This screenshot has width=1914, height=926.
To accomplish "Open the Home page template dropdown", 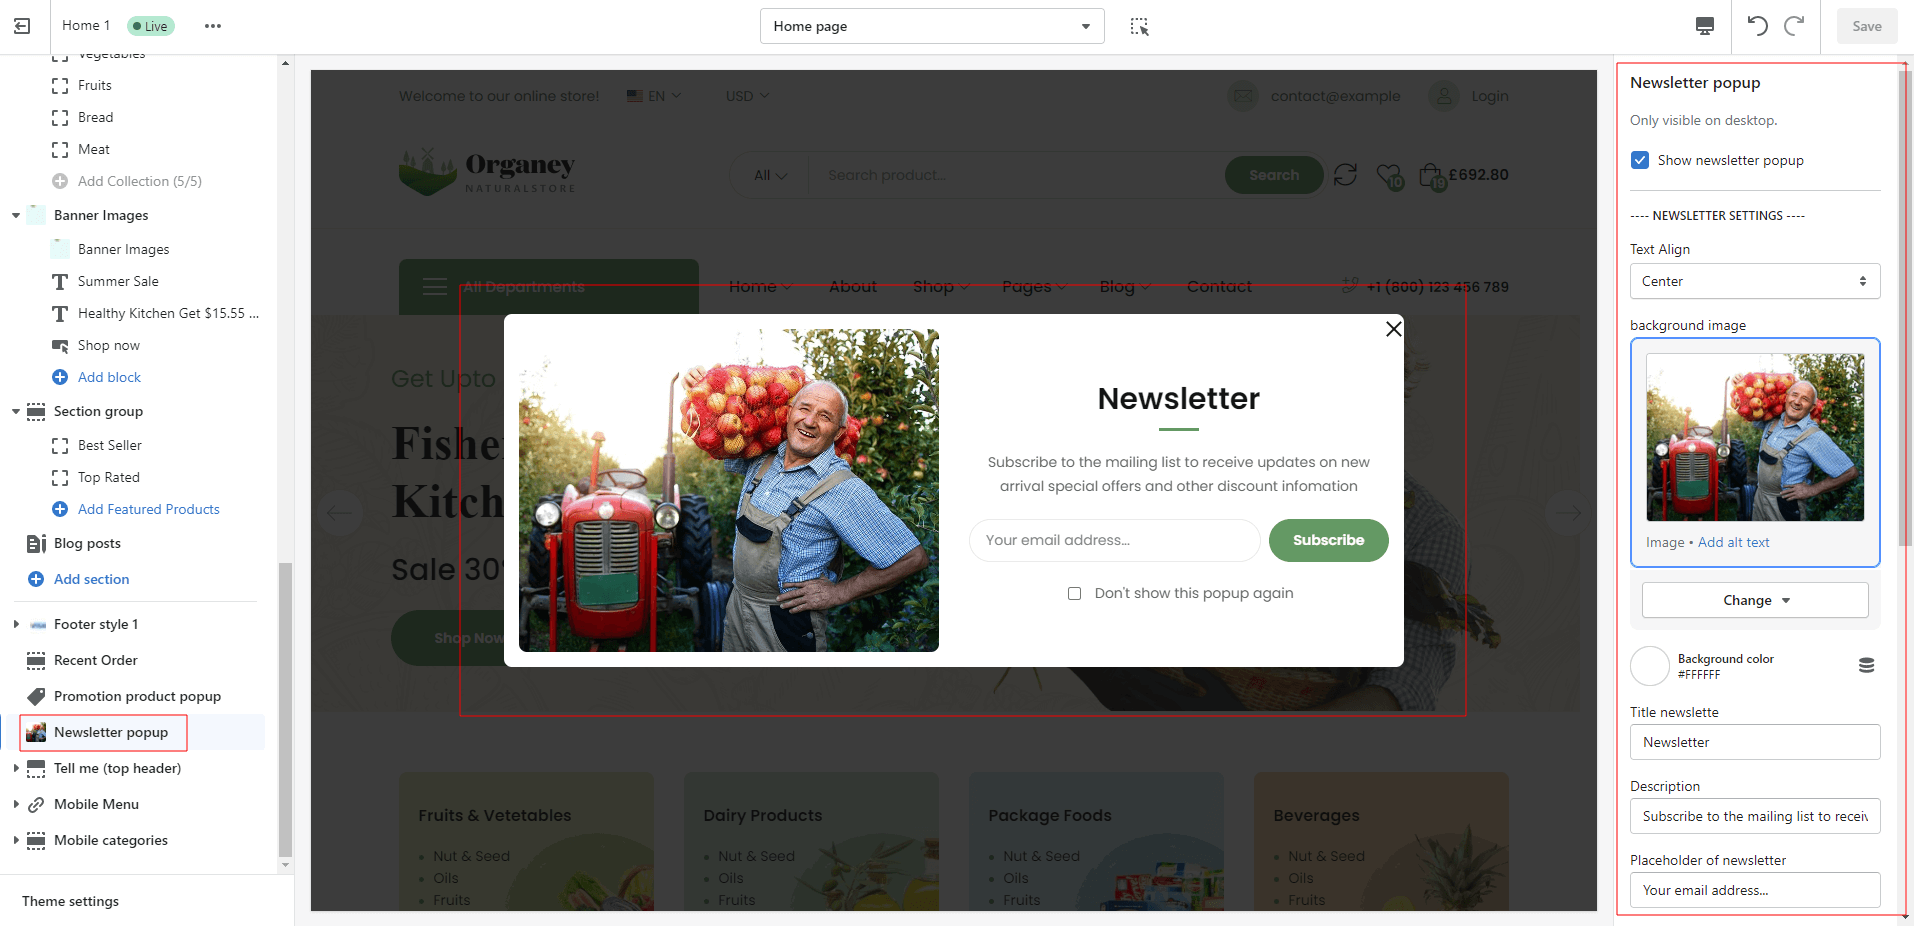I will [931, 26].
